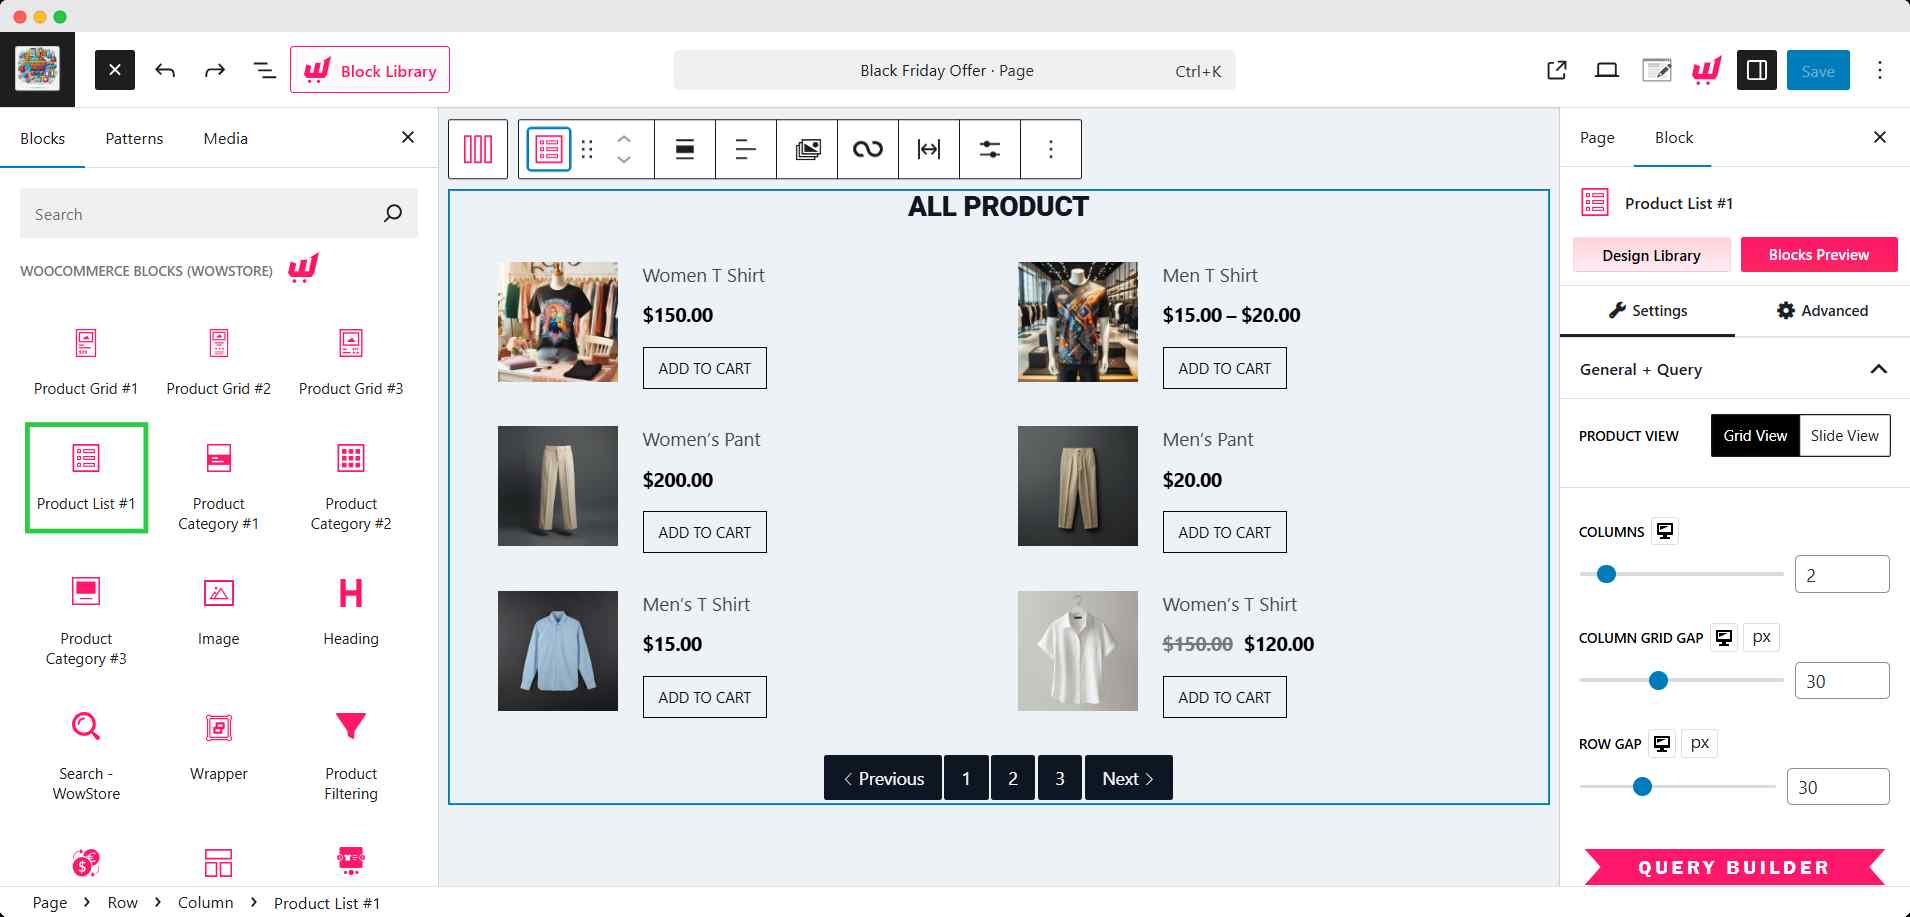Image resolution: width=1910 pixels, height=917 pixels.
Task: Open the replace image tool in the block toolbar
Action: pos(806,149)
